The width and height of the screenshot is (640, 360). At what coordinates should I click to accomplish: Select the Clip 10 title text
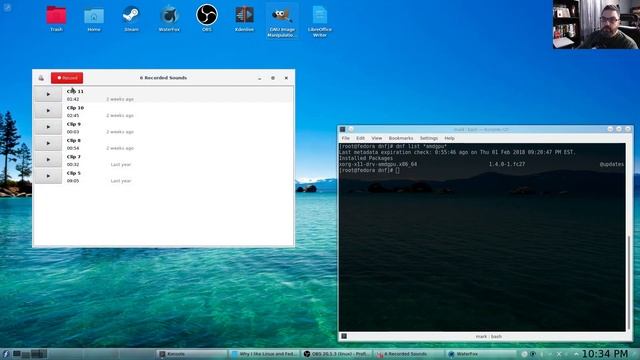pyautogui.click(x=75, y=108)
